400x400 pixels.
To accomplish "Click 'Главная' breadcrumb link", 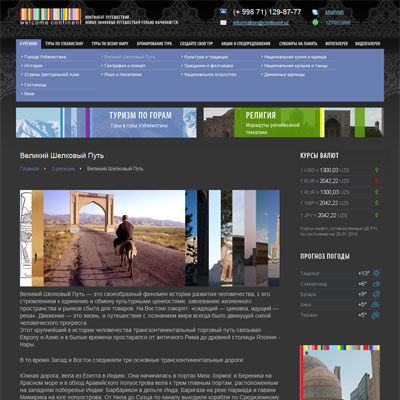I will coord(29,169).
